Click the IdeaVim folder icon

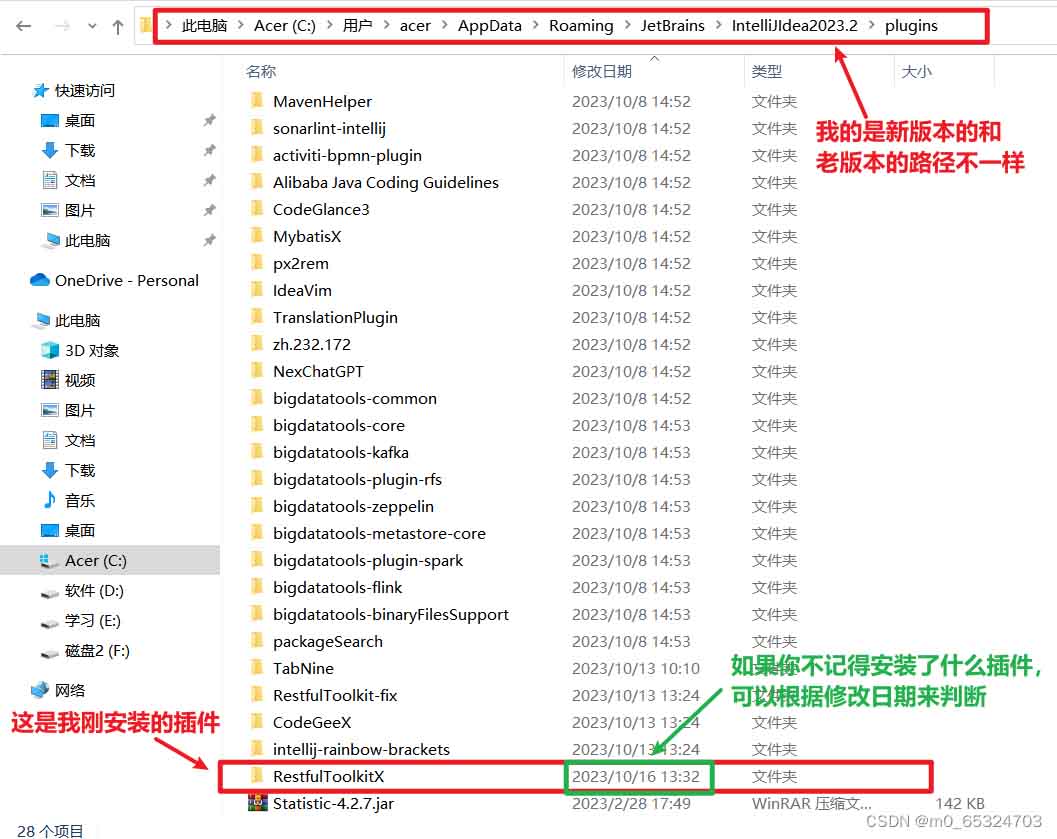pos(256,290)
